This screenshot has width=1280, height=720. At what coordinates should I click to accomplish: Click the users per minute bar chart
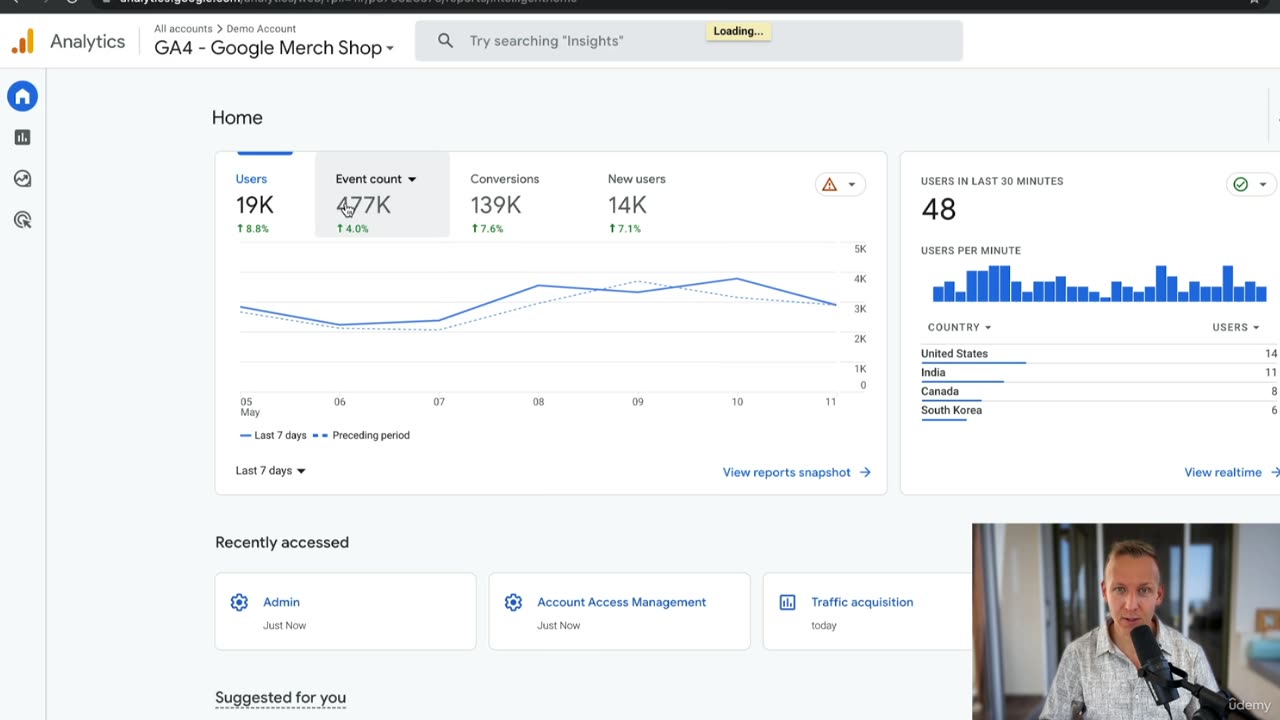[x=1099, y=283]
